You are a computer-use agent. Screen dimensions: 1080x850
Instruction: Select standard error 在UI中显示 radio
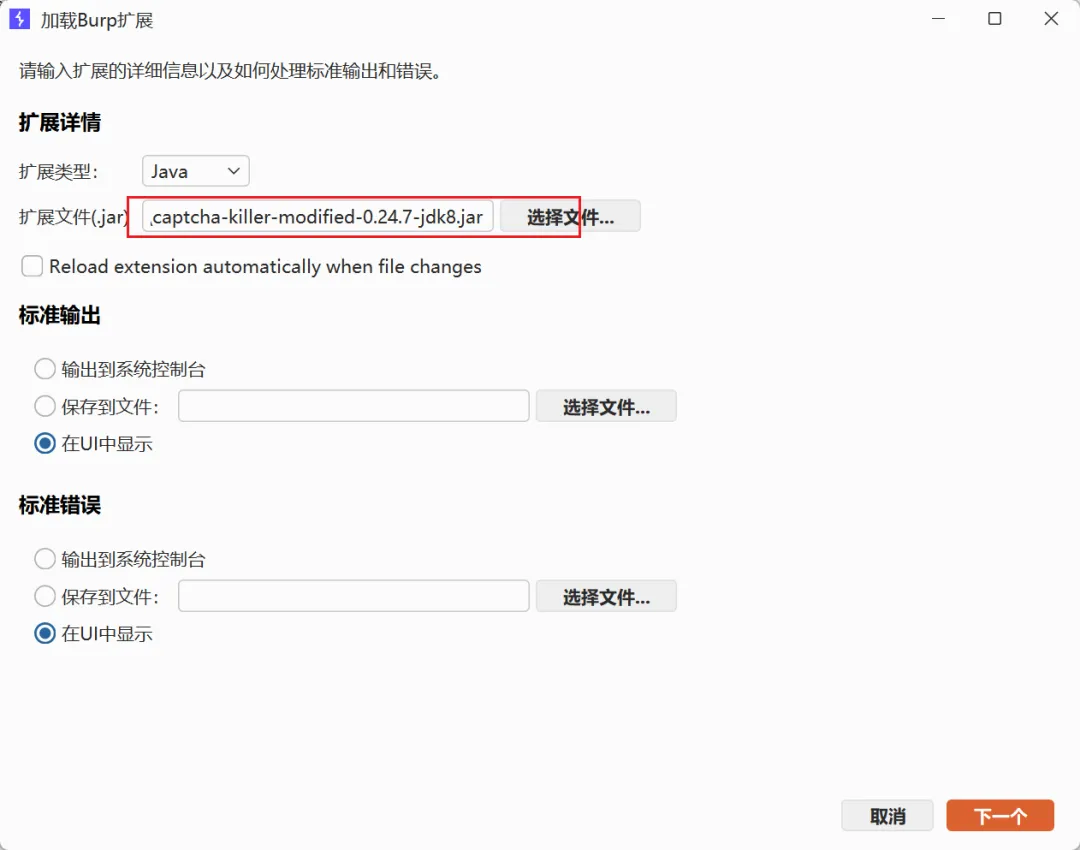click(x=45, y=634)
